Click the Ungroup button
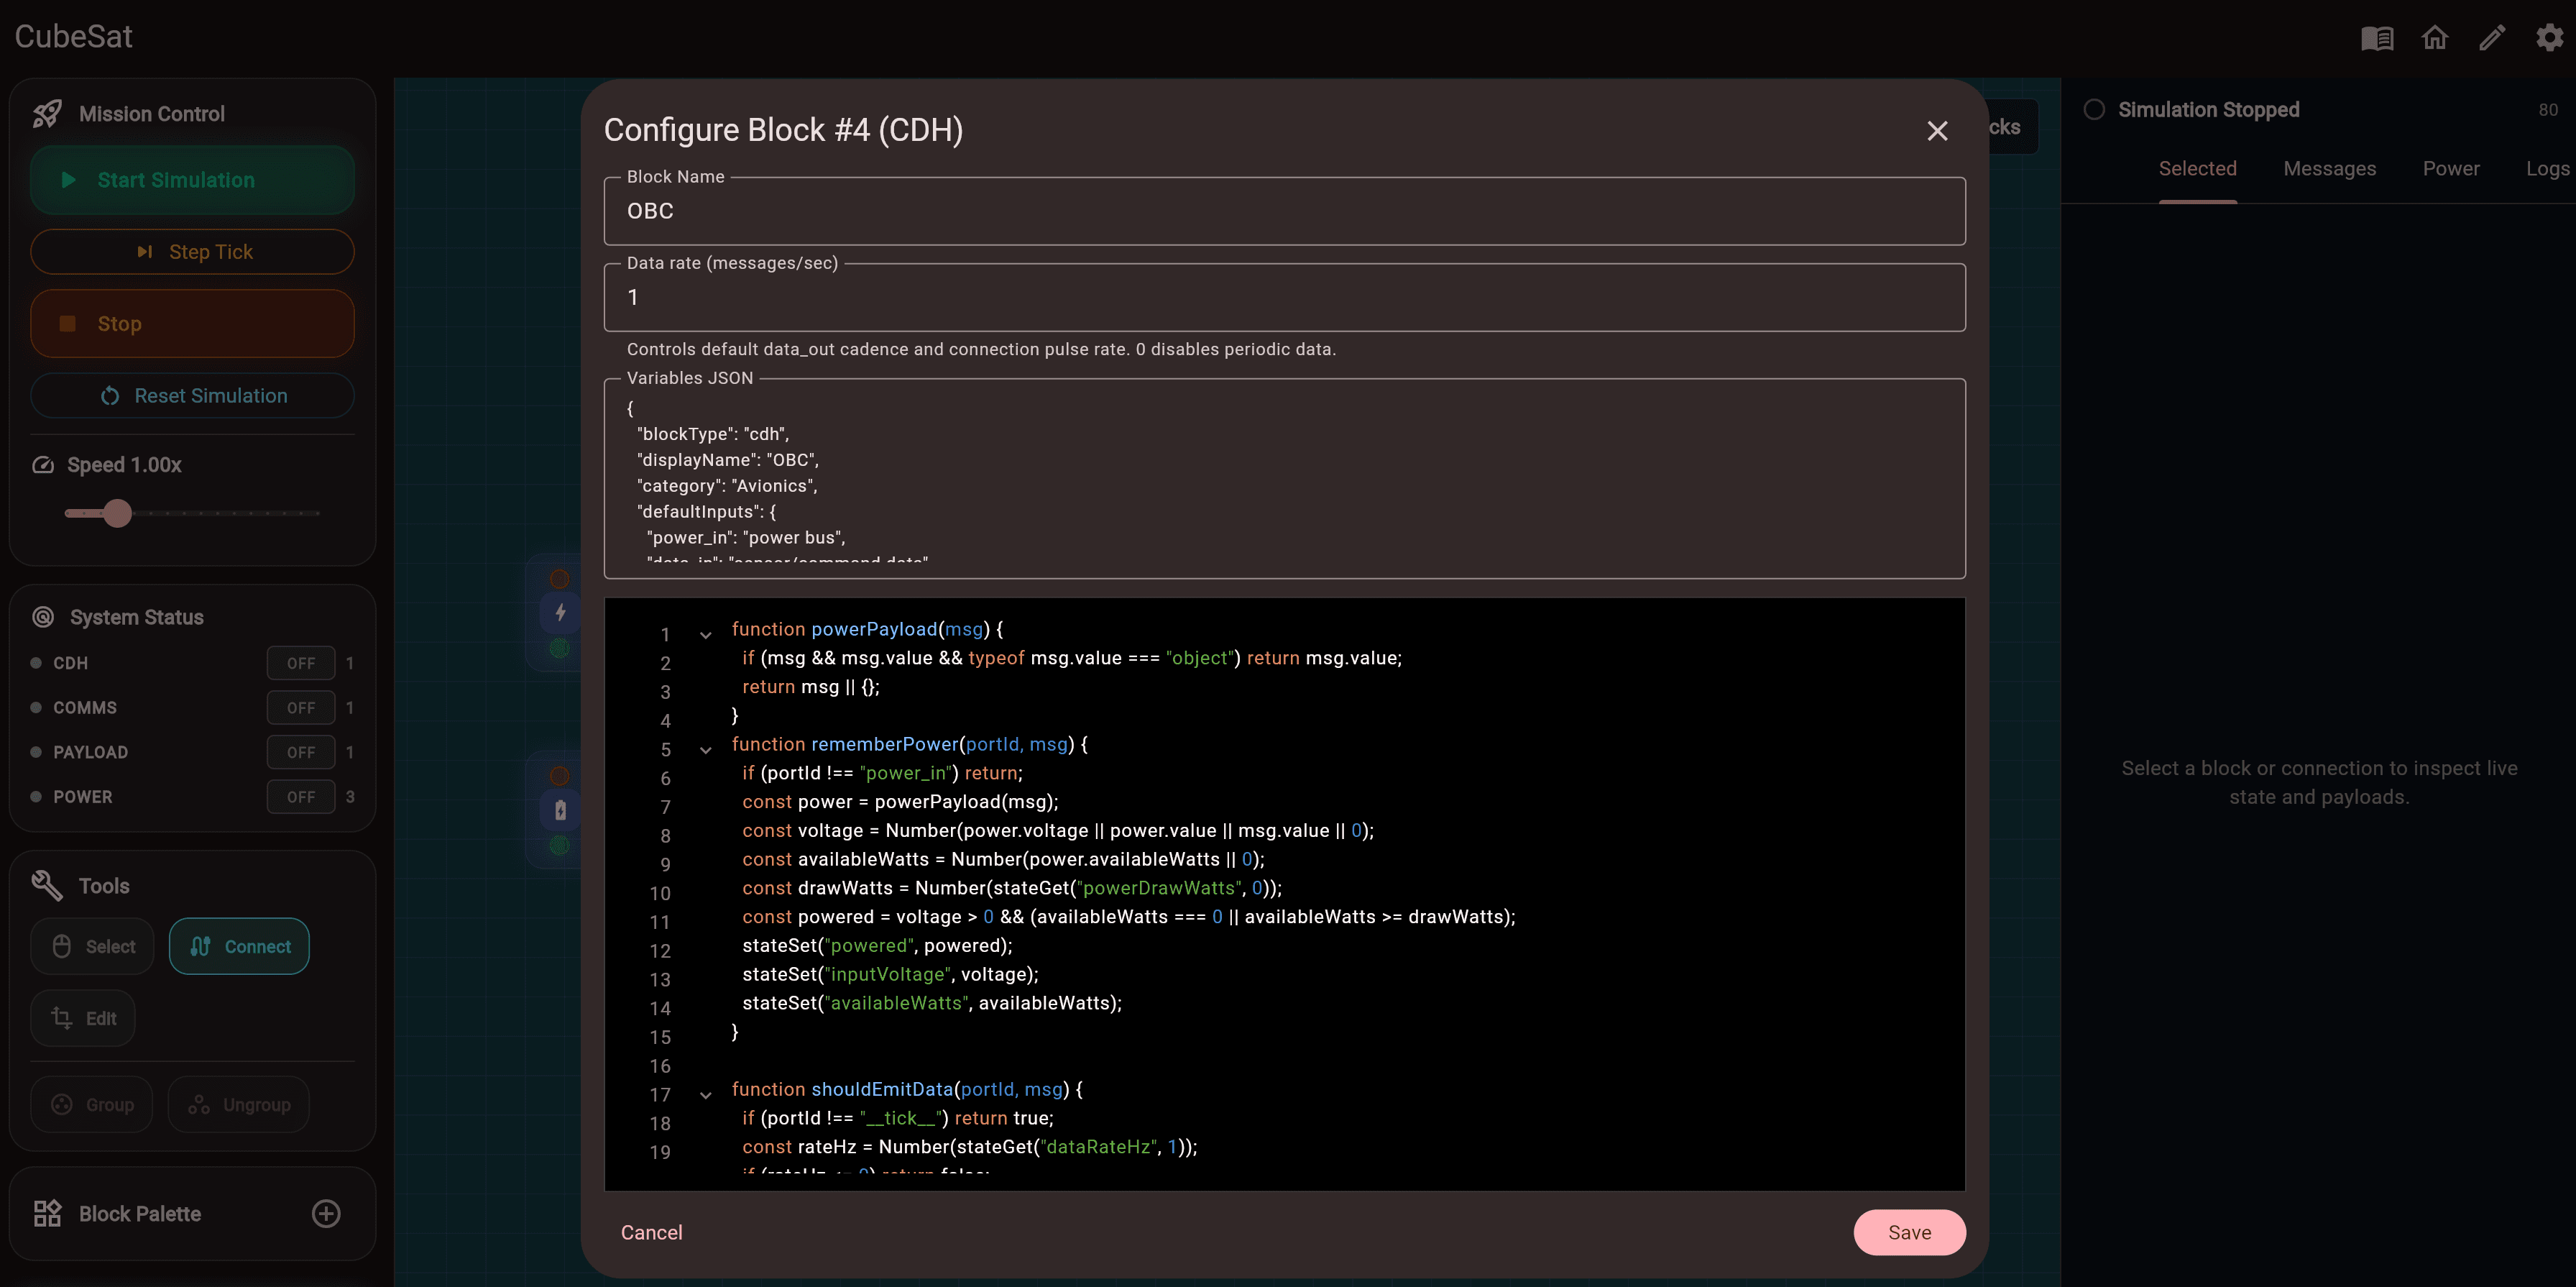The width and height of the screenshot is (2576, 1287). [x=239, y=1105]
